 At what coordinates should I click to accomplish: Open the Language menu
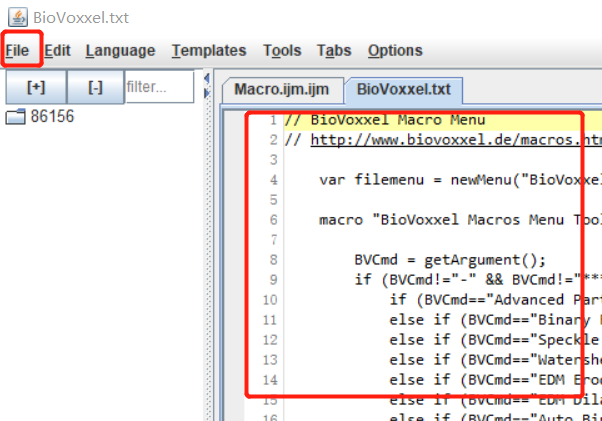click(120, 51)
